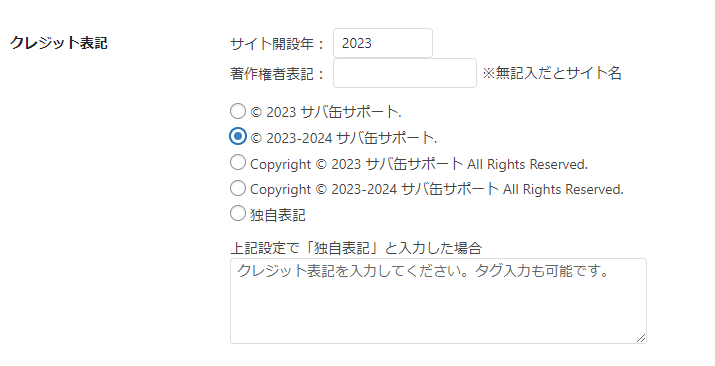Select the 独自表記 radio button
This screenshot has height=366, width=715.
click(x=238, y=213)
